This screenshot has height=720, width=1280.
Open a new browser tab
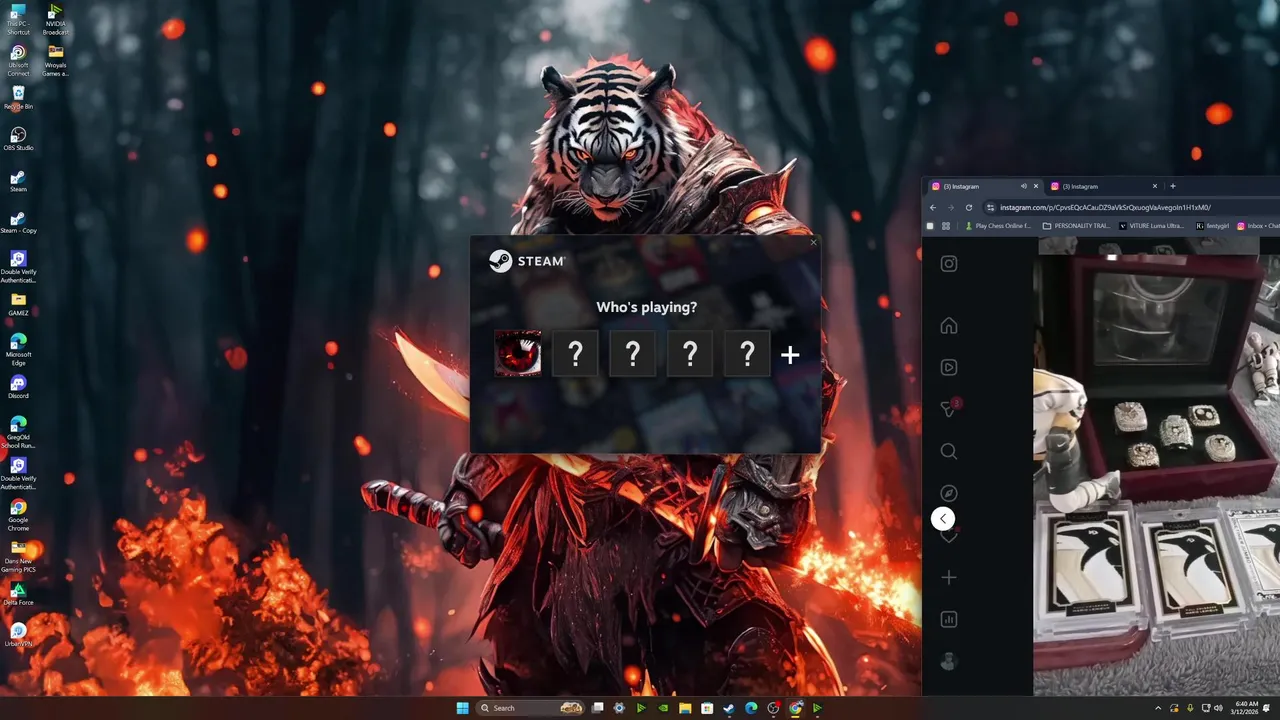[1173, 186]
